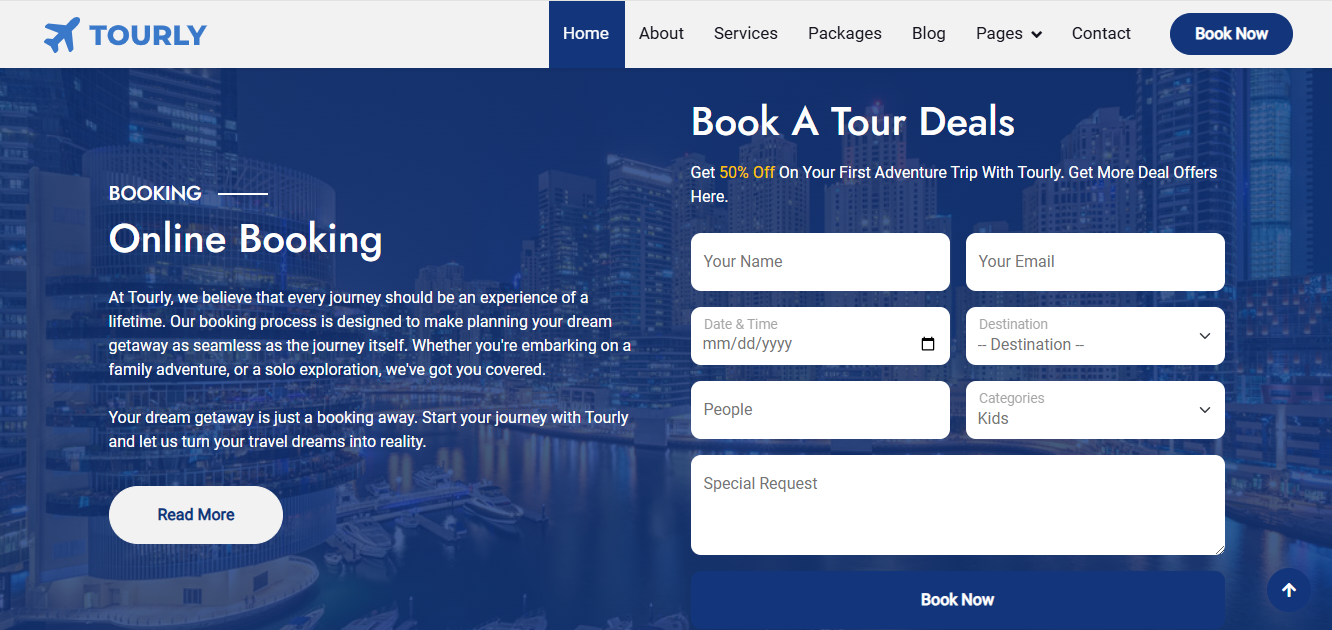Click the TOURLY brand name text
Image resolution: width=1332 pixels, height=630 pixels.
(x=147, y=35)
